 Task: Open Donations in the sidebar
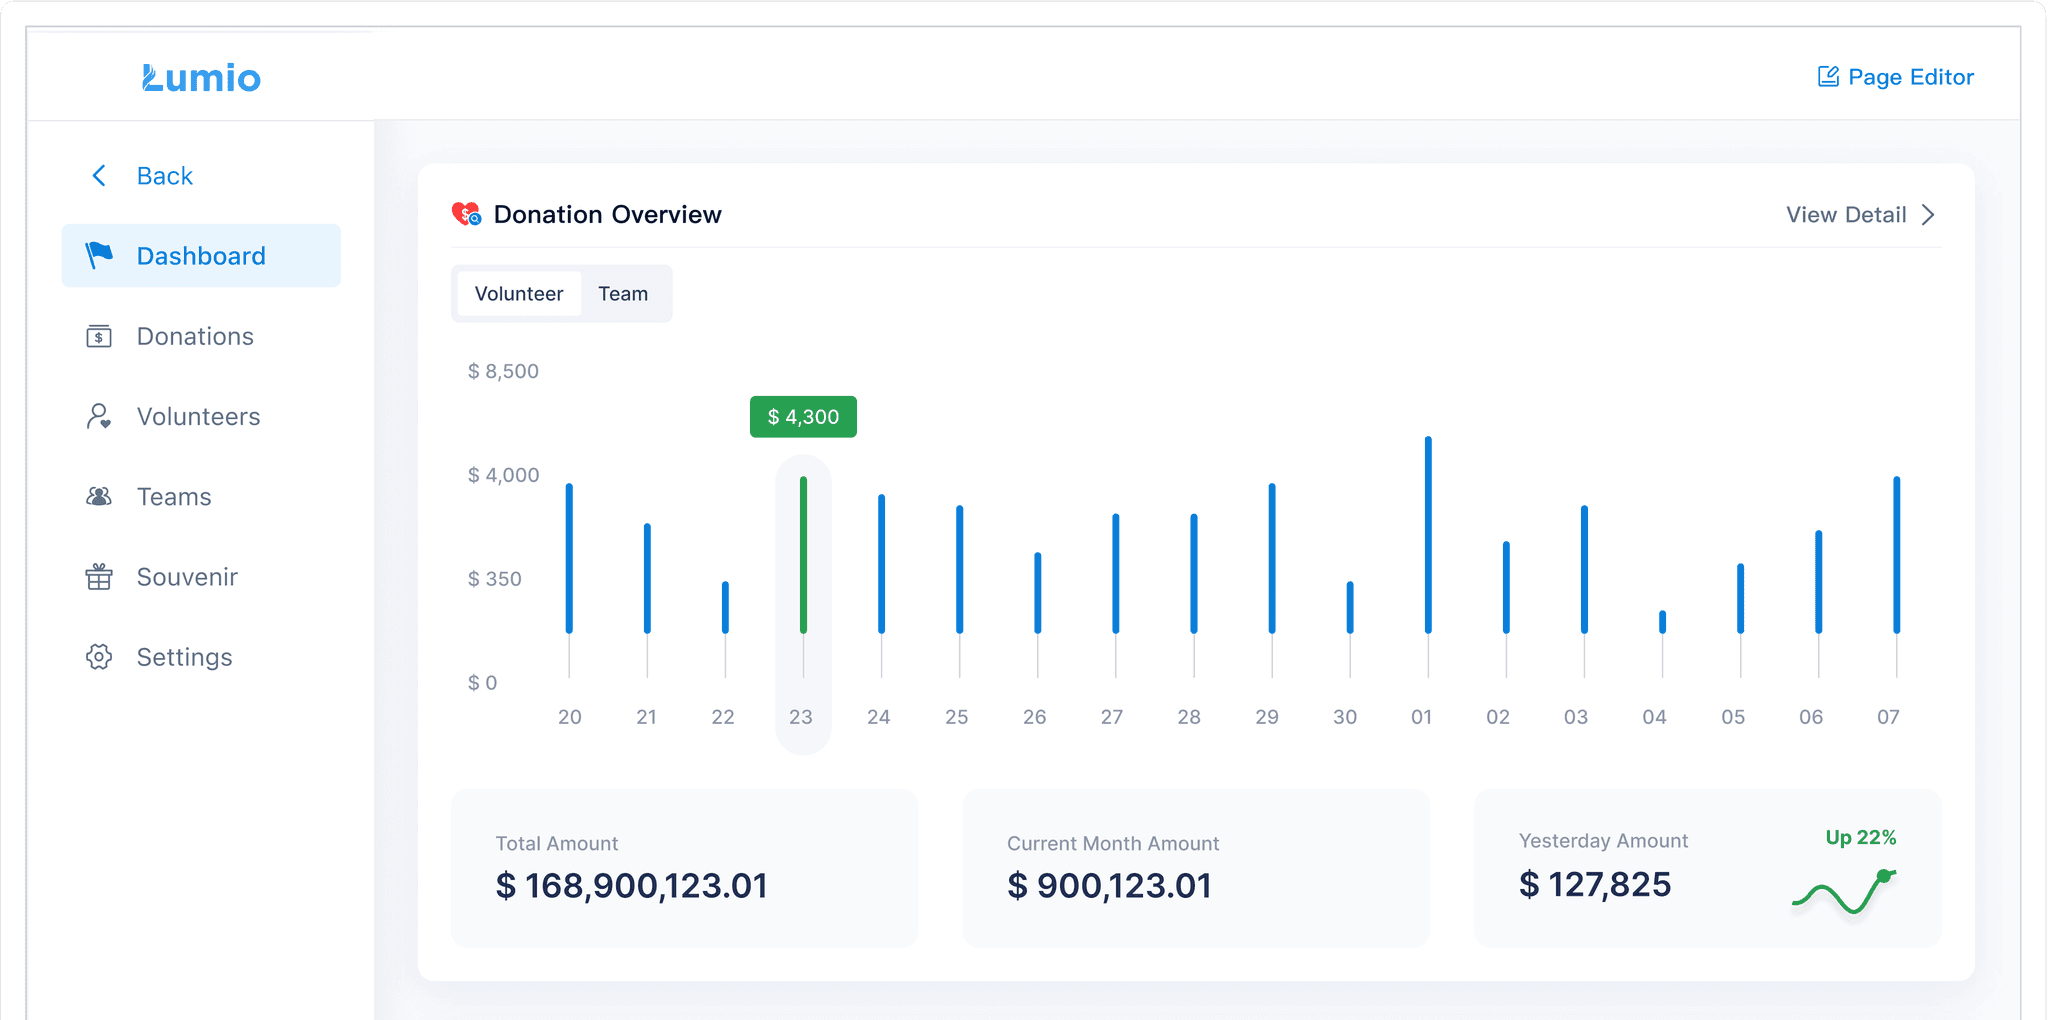(201, 336)
